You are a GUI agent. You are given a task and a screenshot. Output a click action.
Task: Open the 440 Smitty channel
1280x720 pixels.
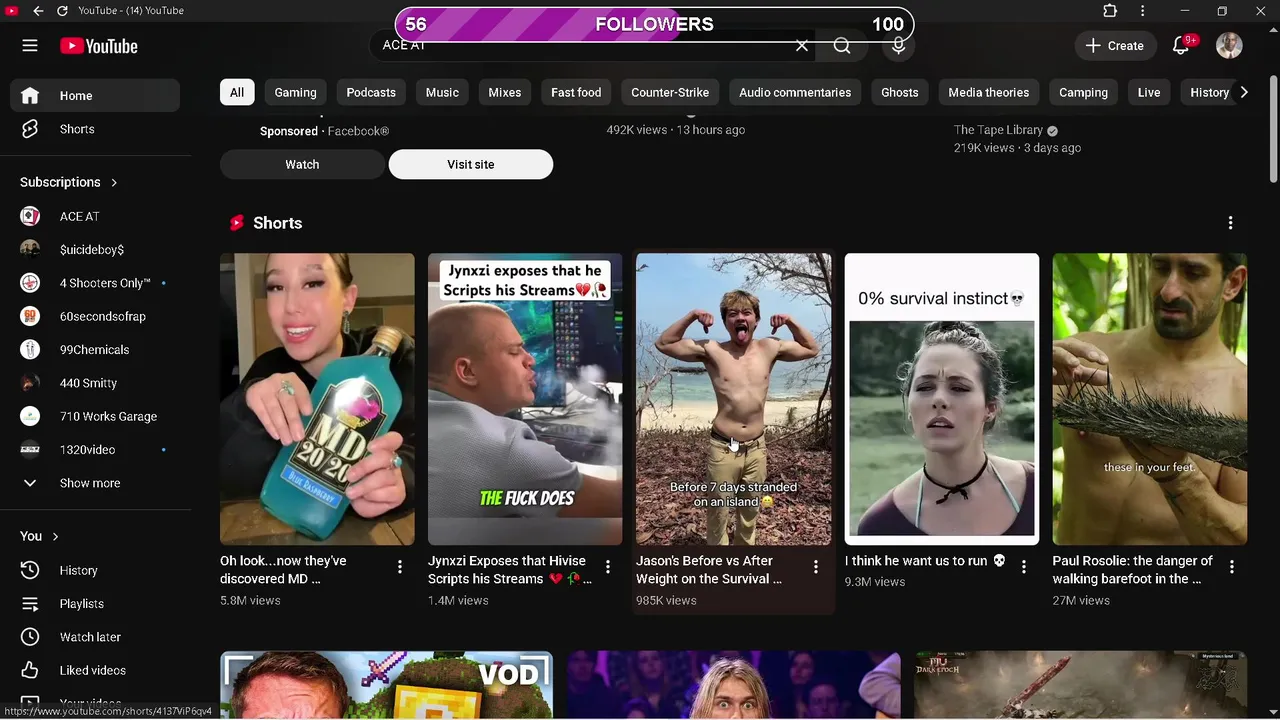(95, 383)
